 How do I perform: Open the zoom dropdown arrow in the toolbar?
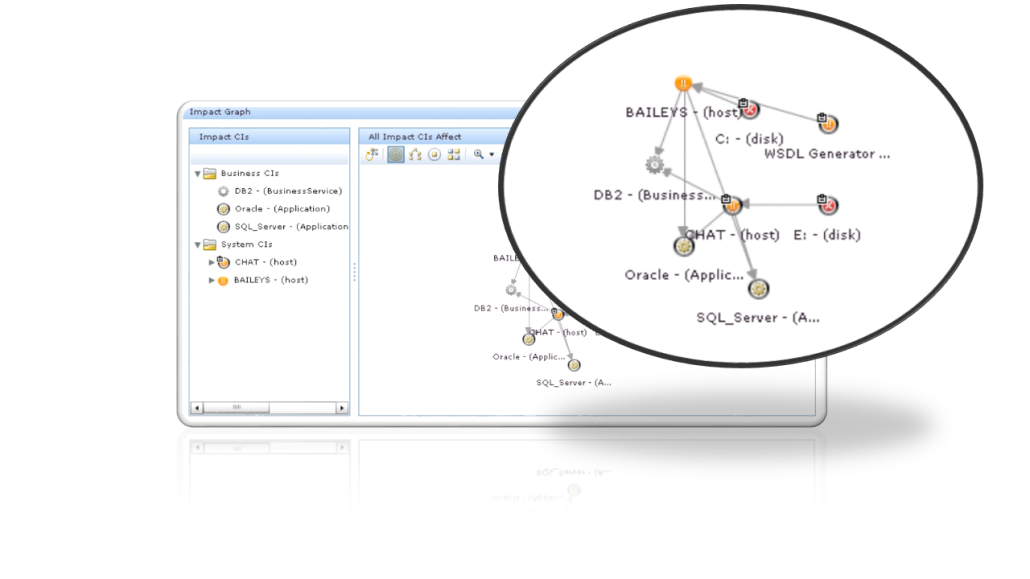point(491,154)
